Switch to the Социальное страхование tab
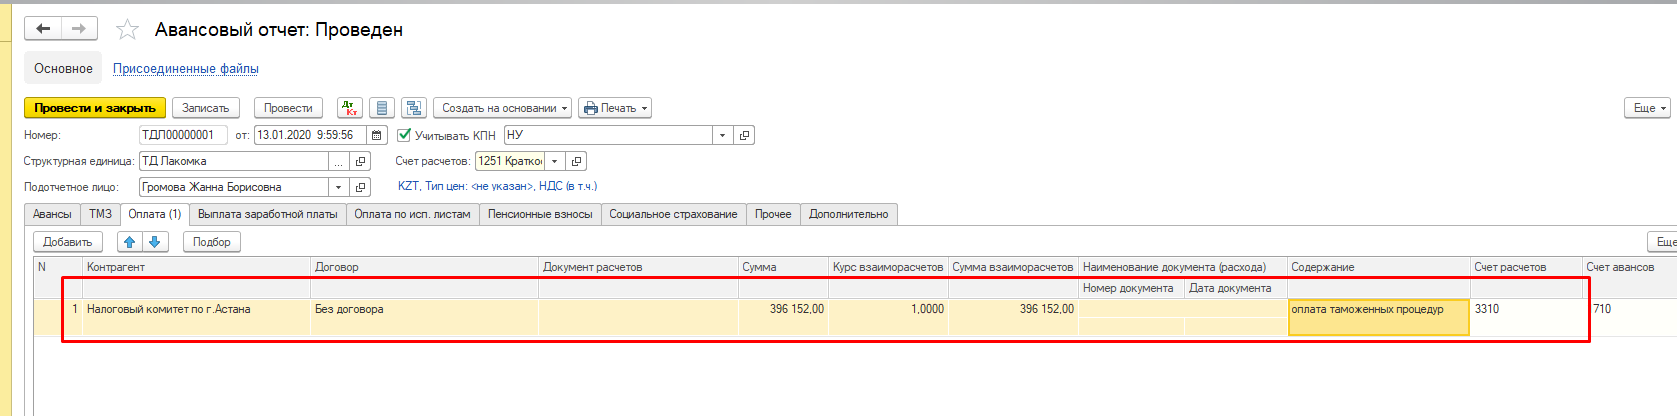This screenshot has width=1677, height=416. 673,214
